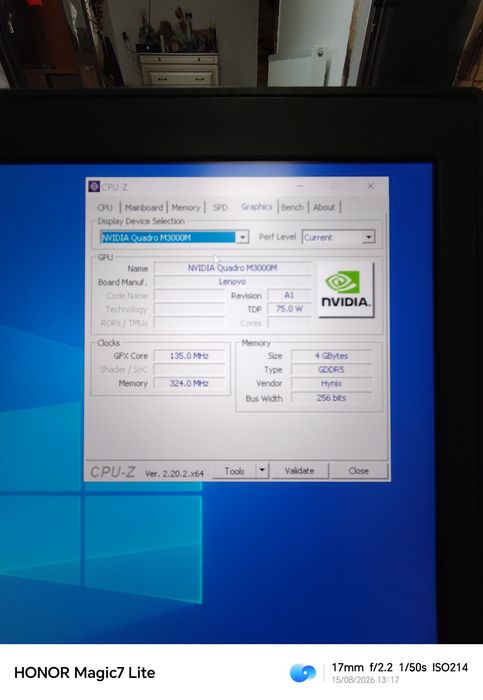Expand the Display Device Selection dropdown
Image resolution: width=483 pixels, height=700 pixels.
point(242,237)
